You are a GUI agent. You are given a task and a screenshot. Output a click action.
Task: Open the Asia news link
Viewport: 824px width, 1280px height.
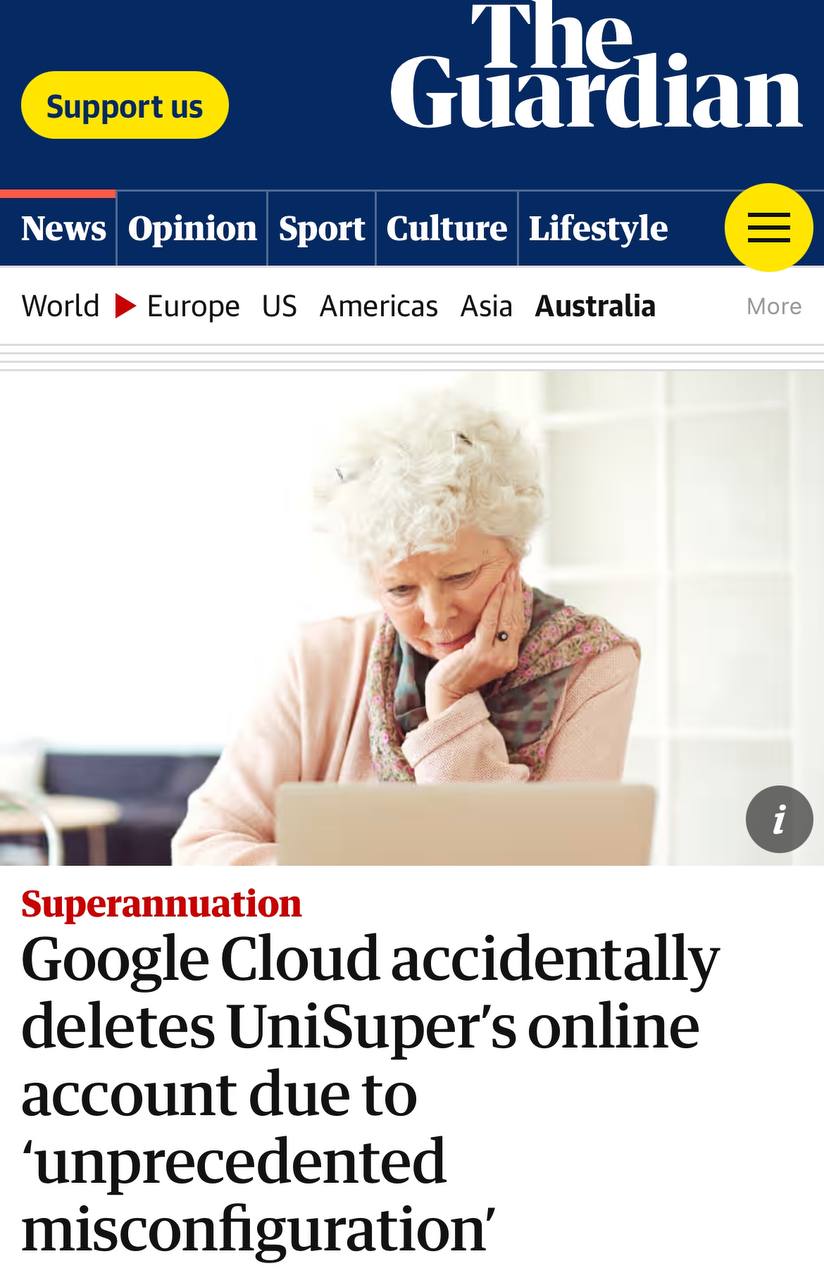pos(486,305)
